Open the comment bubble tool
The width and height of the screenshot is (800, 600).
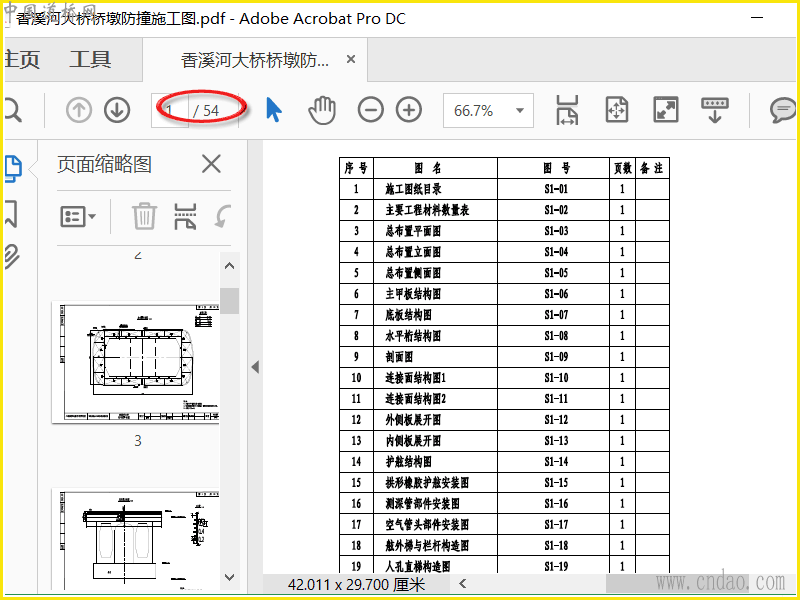pos(783,110)
